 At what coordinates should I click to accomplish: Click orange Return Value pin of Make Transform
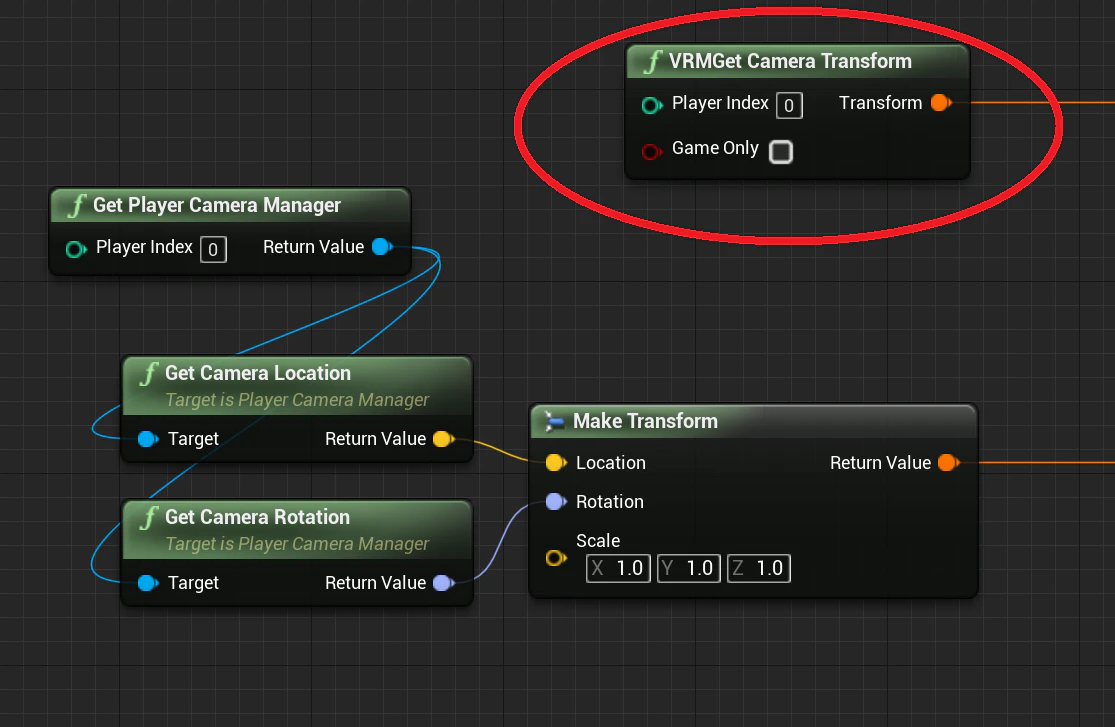pos(948,462)
